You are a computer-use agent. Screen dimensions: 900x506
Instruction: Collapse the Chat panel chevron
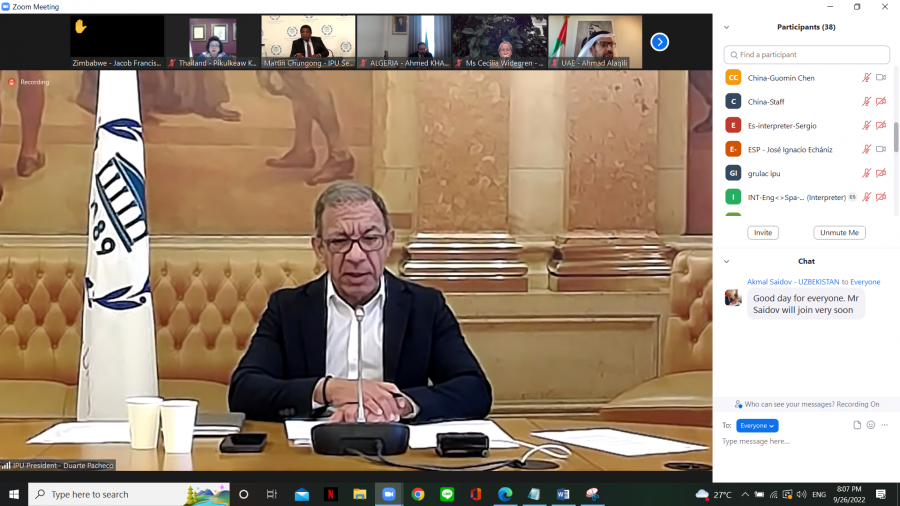pyautogui.click(x=727, y=261)
